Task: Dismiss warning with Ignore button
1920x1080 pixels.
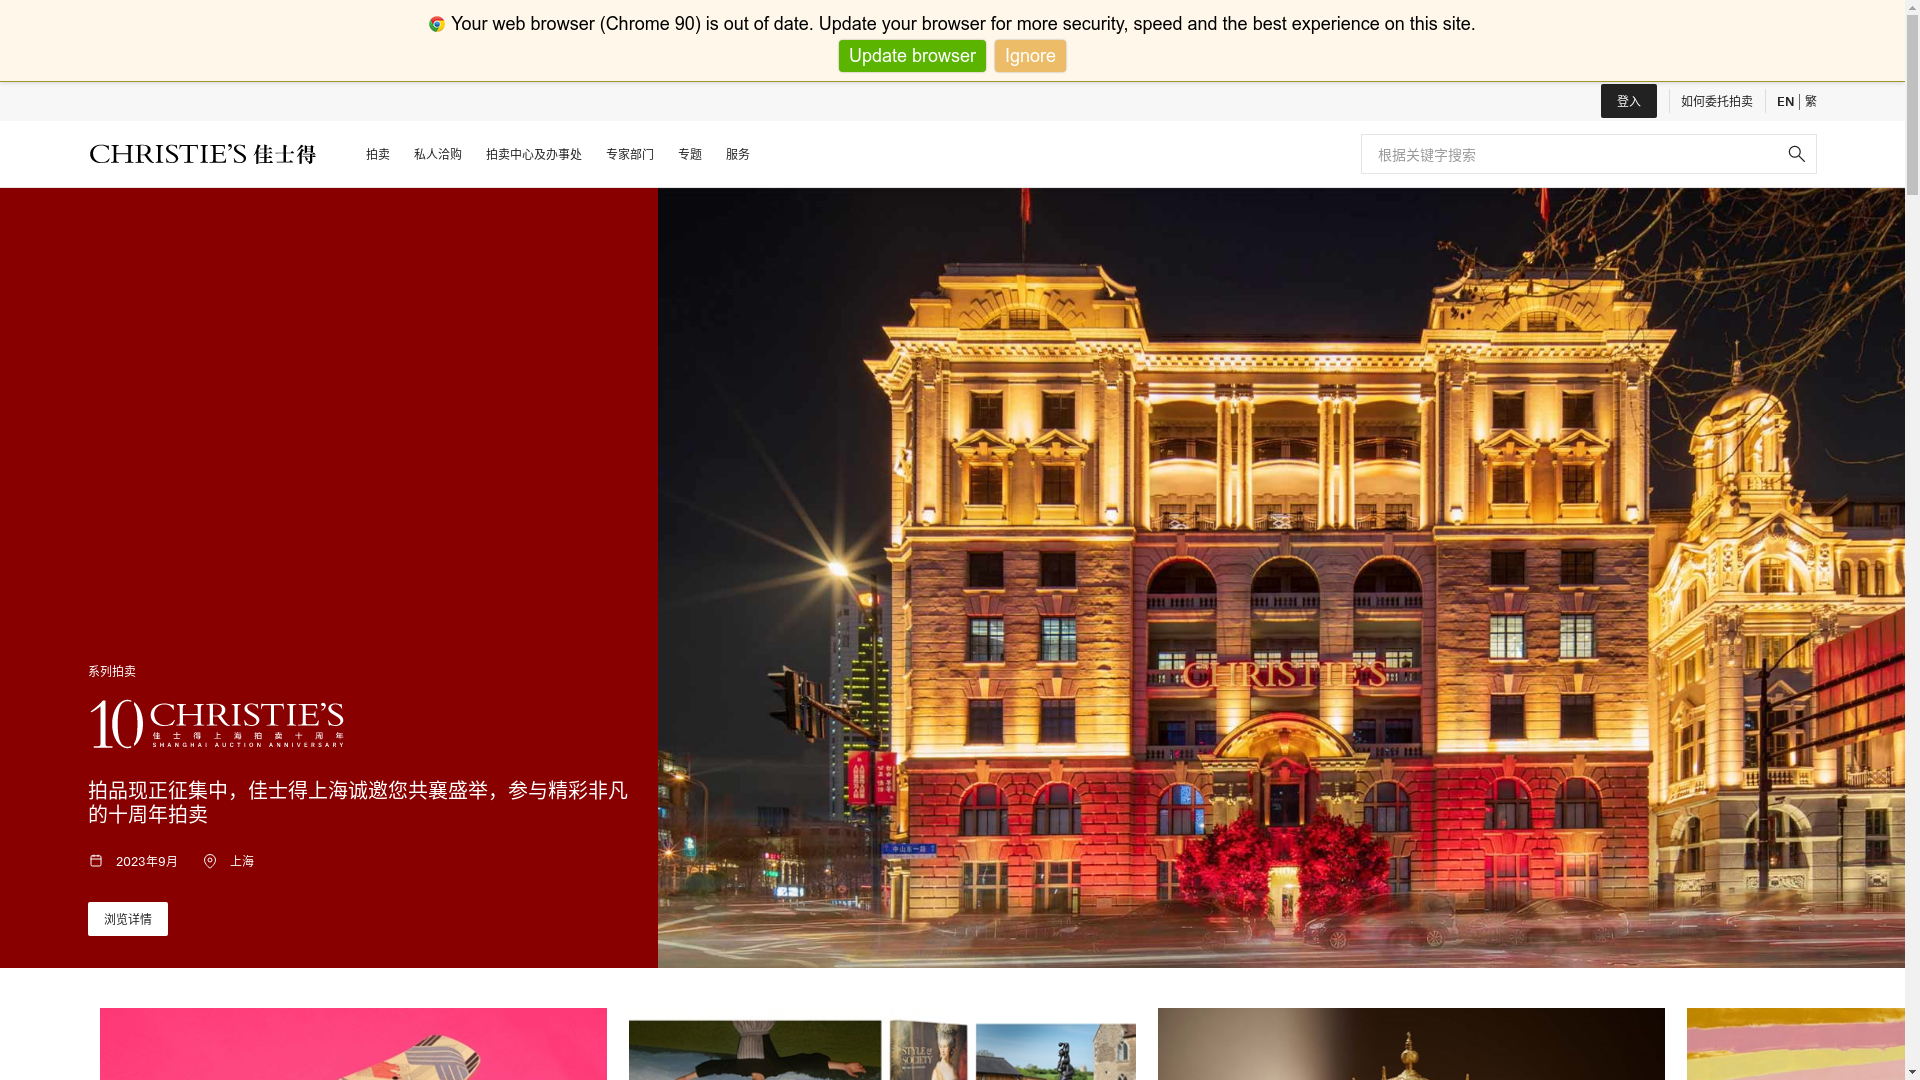Action: (1030, 56)
